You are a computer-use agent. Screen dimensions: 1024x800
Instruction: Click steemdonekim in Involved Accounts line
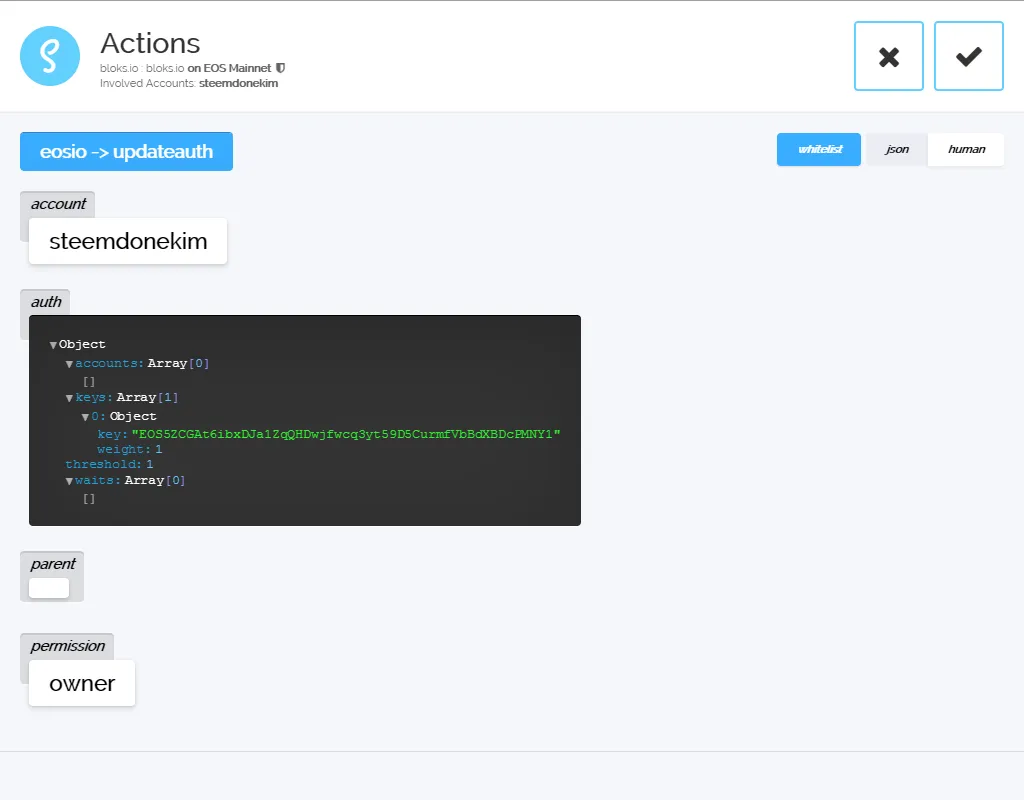pos(238,84)
